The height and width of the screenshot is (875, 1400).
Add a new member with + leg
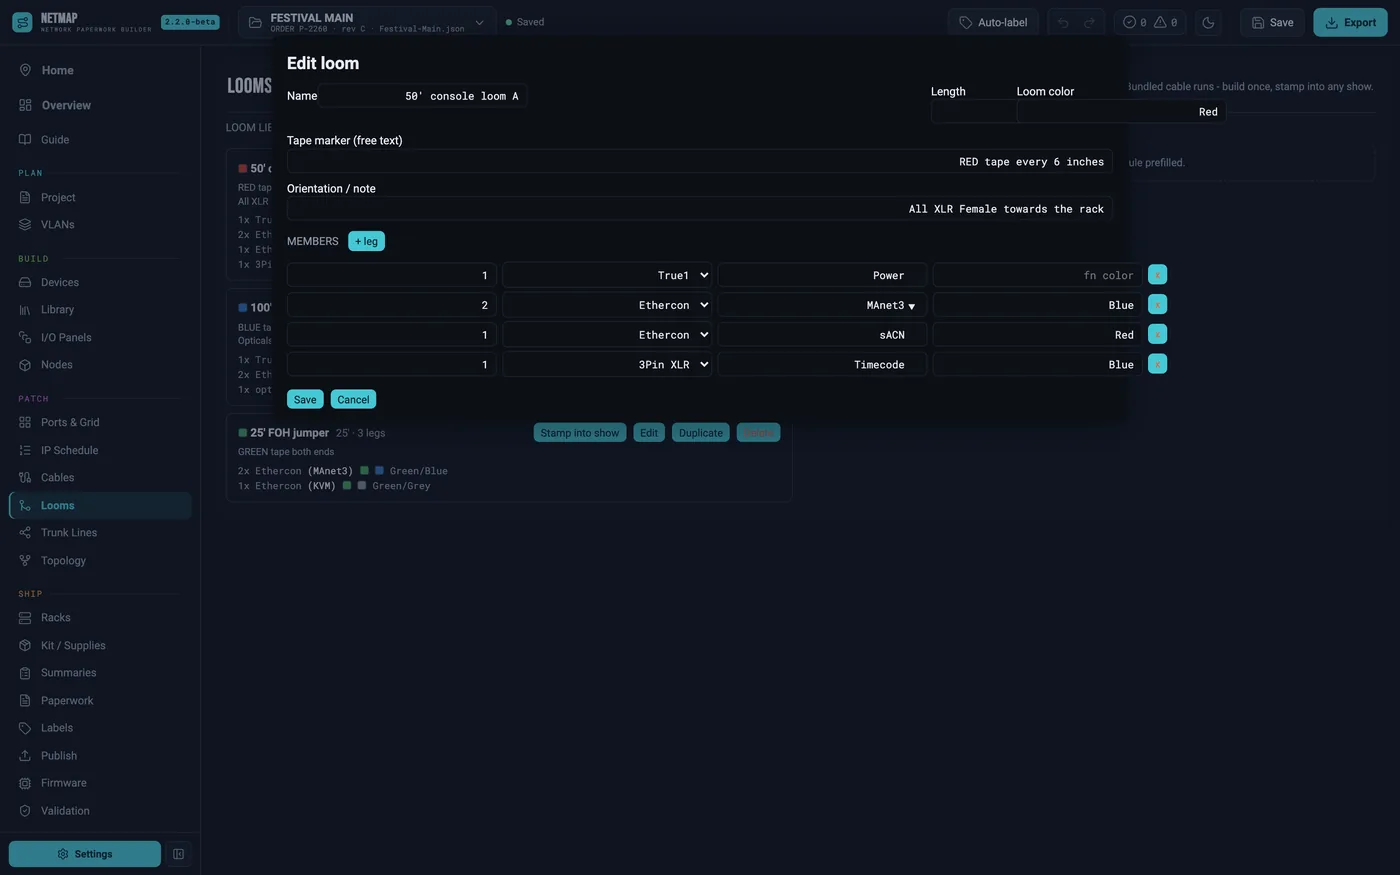coord(366,241)
